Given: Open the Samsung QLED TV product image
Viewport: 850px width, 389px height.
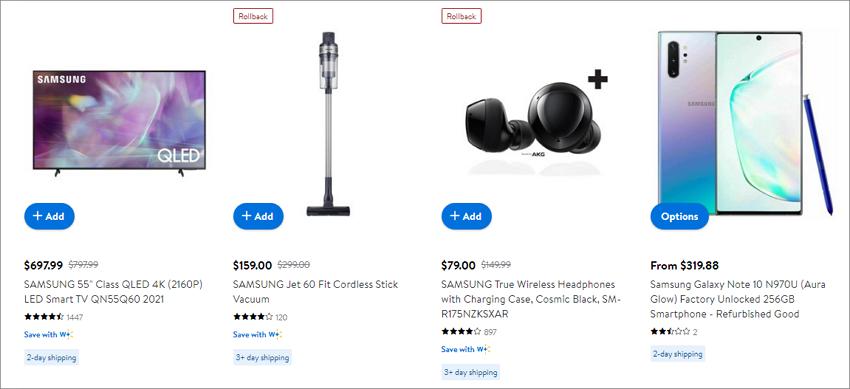Looking at the screenshot, I should [119, 124].
